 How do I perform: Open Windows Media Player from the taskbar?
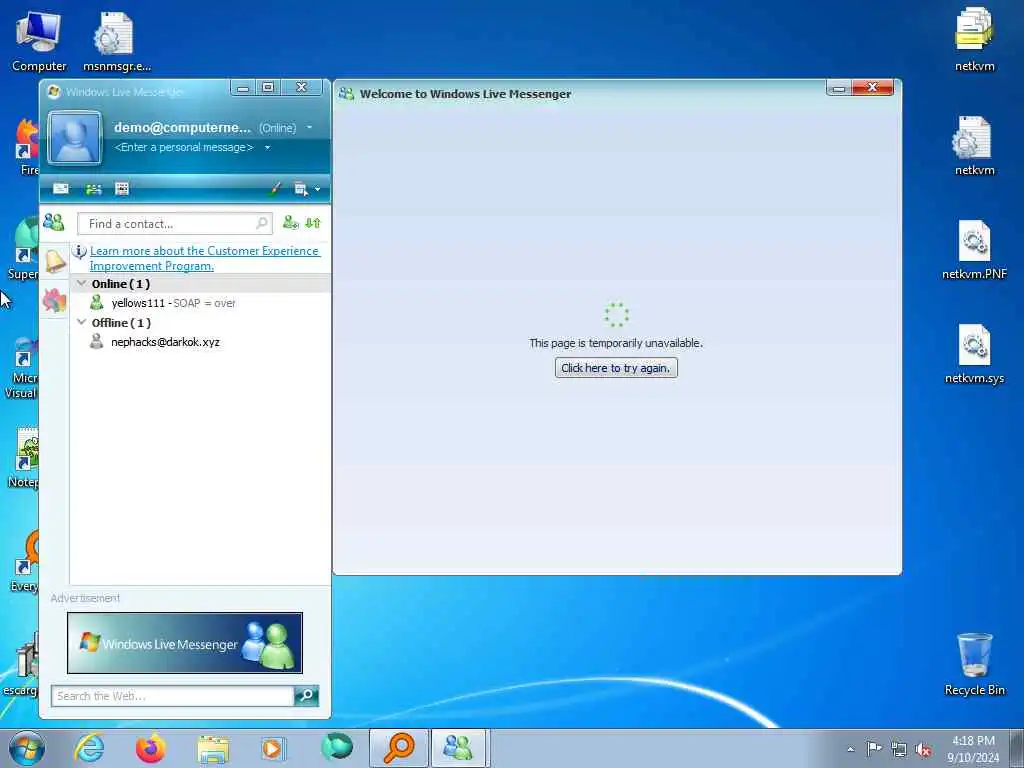coord(273,748)
